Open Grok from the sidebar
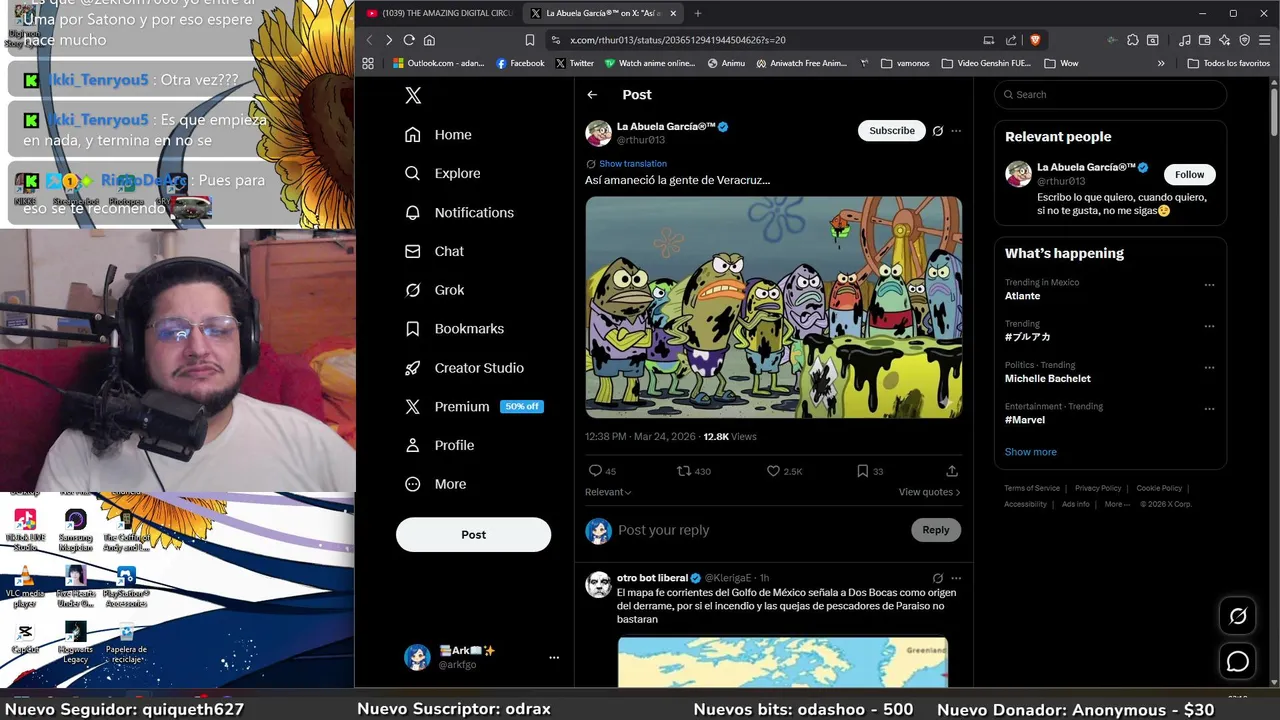 pyautogui.click(x=434, y=290)
